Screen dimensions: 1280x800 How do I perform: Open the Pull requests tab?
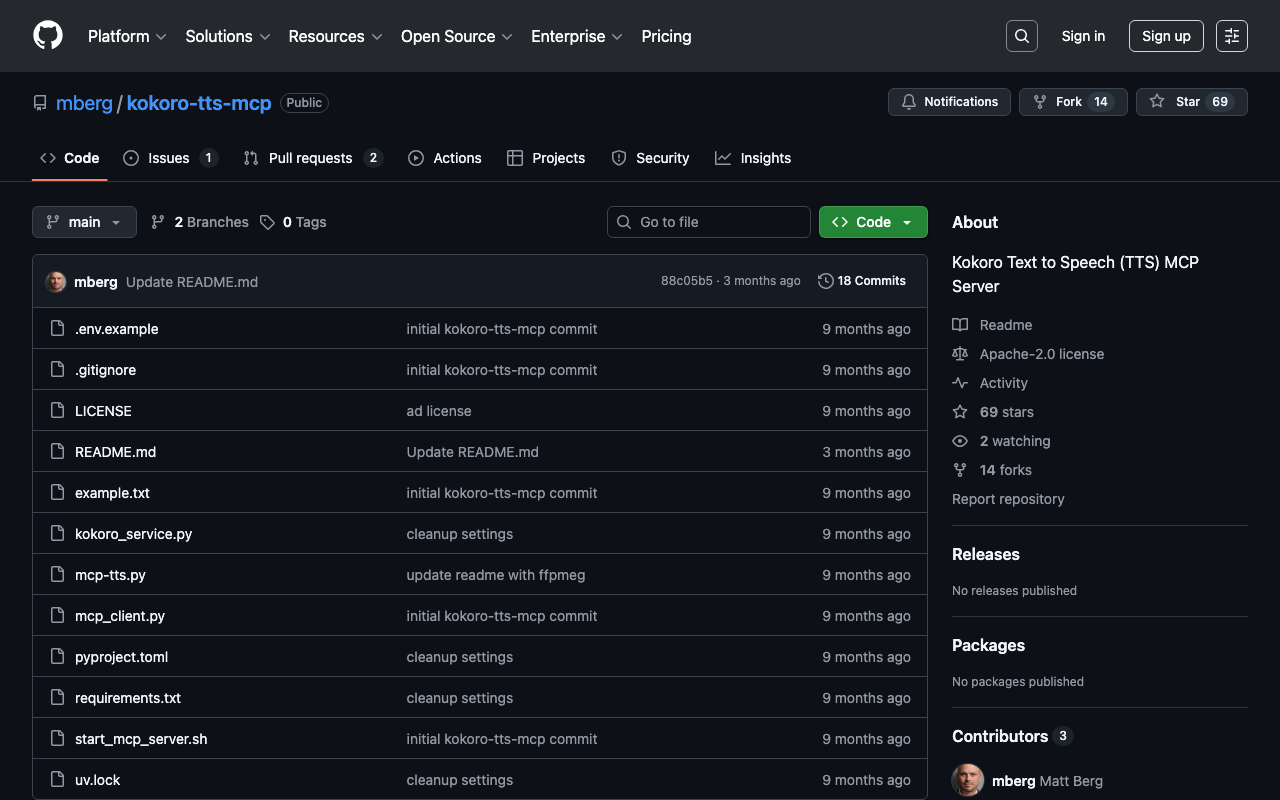coord(311,158)
